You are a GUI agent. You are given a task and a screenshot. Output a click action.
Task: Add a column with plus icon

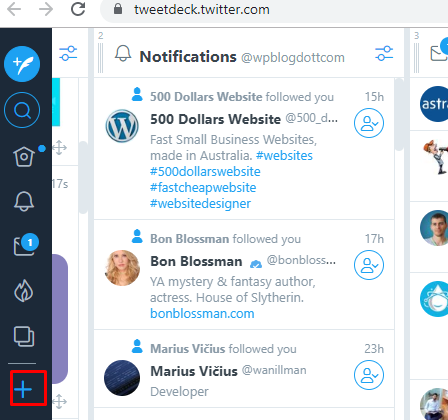tap(23, 389)
